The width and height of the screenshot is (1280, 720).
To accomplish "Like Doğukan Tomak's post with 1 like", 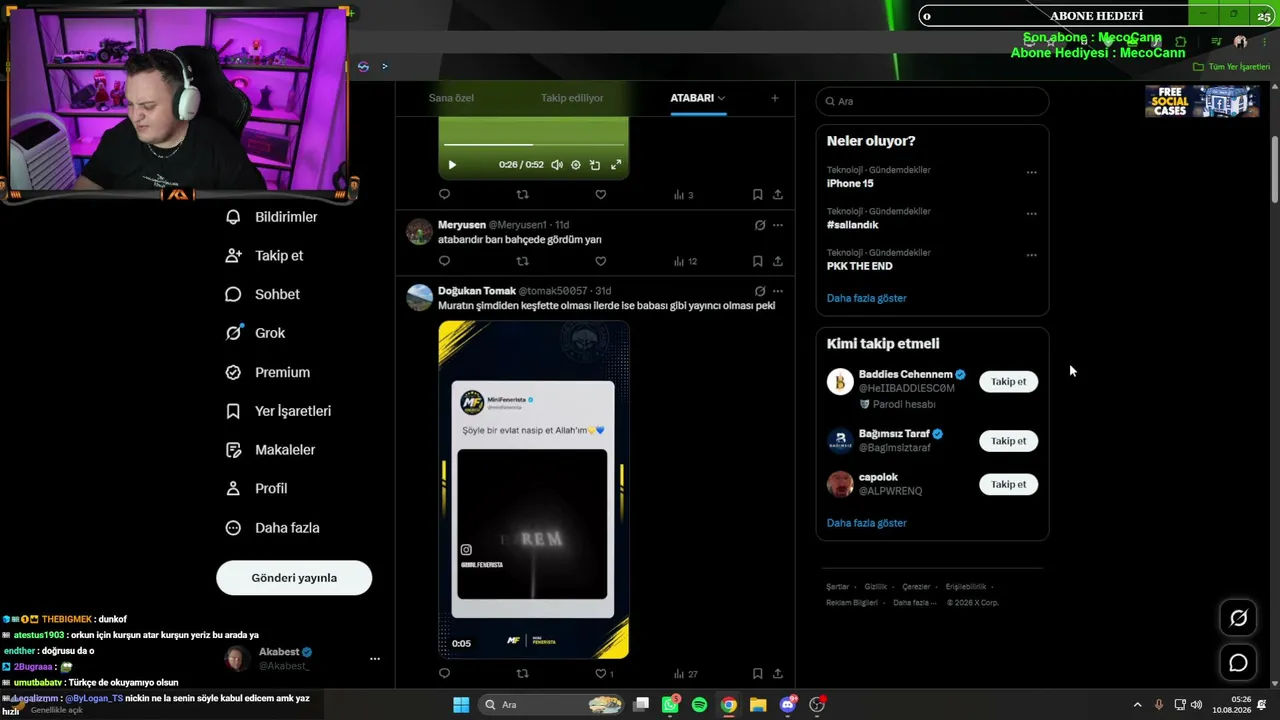I will point(604,673).
